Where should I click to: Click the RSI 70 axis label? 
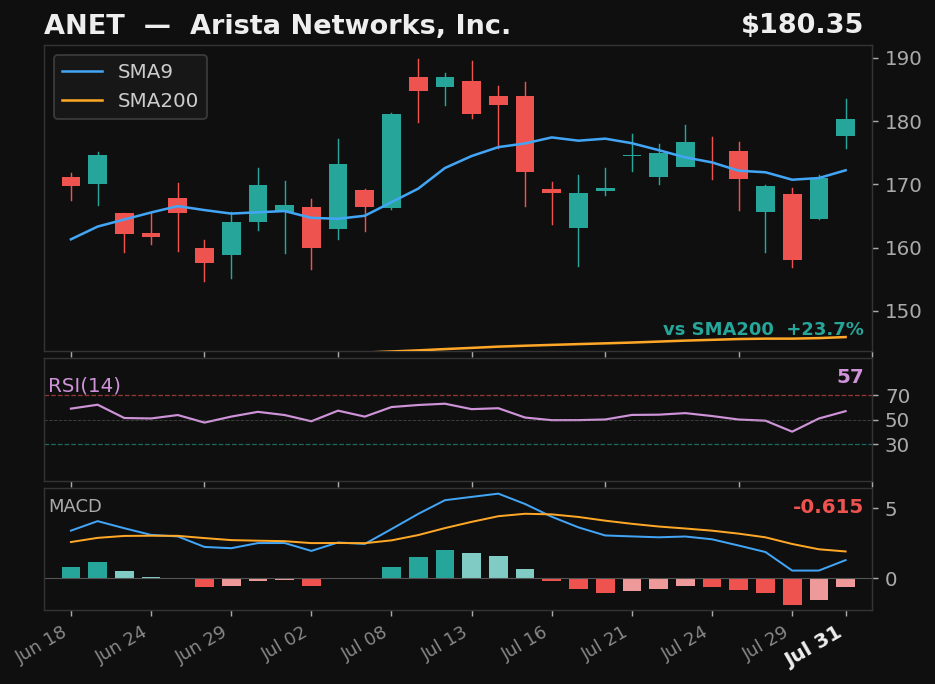click(x=897, y=396)
